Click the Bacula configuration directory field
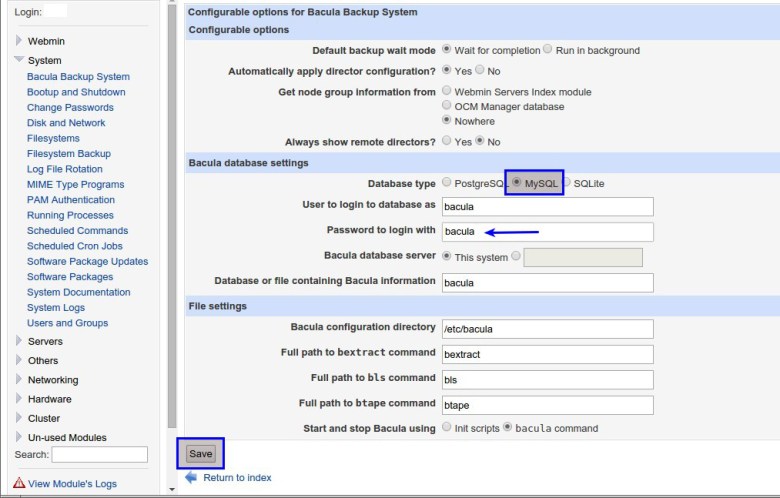The width and height of the screenshot is (780, 498). (x=548, y=329)
